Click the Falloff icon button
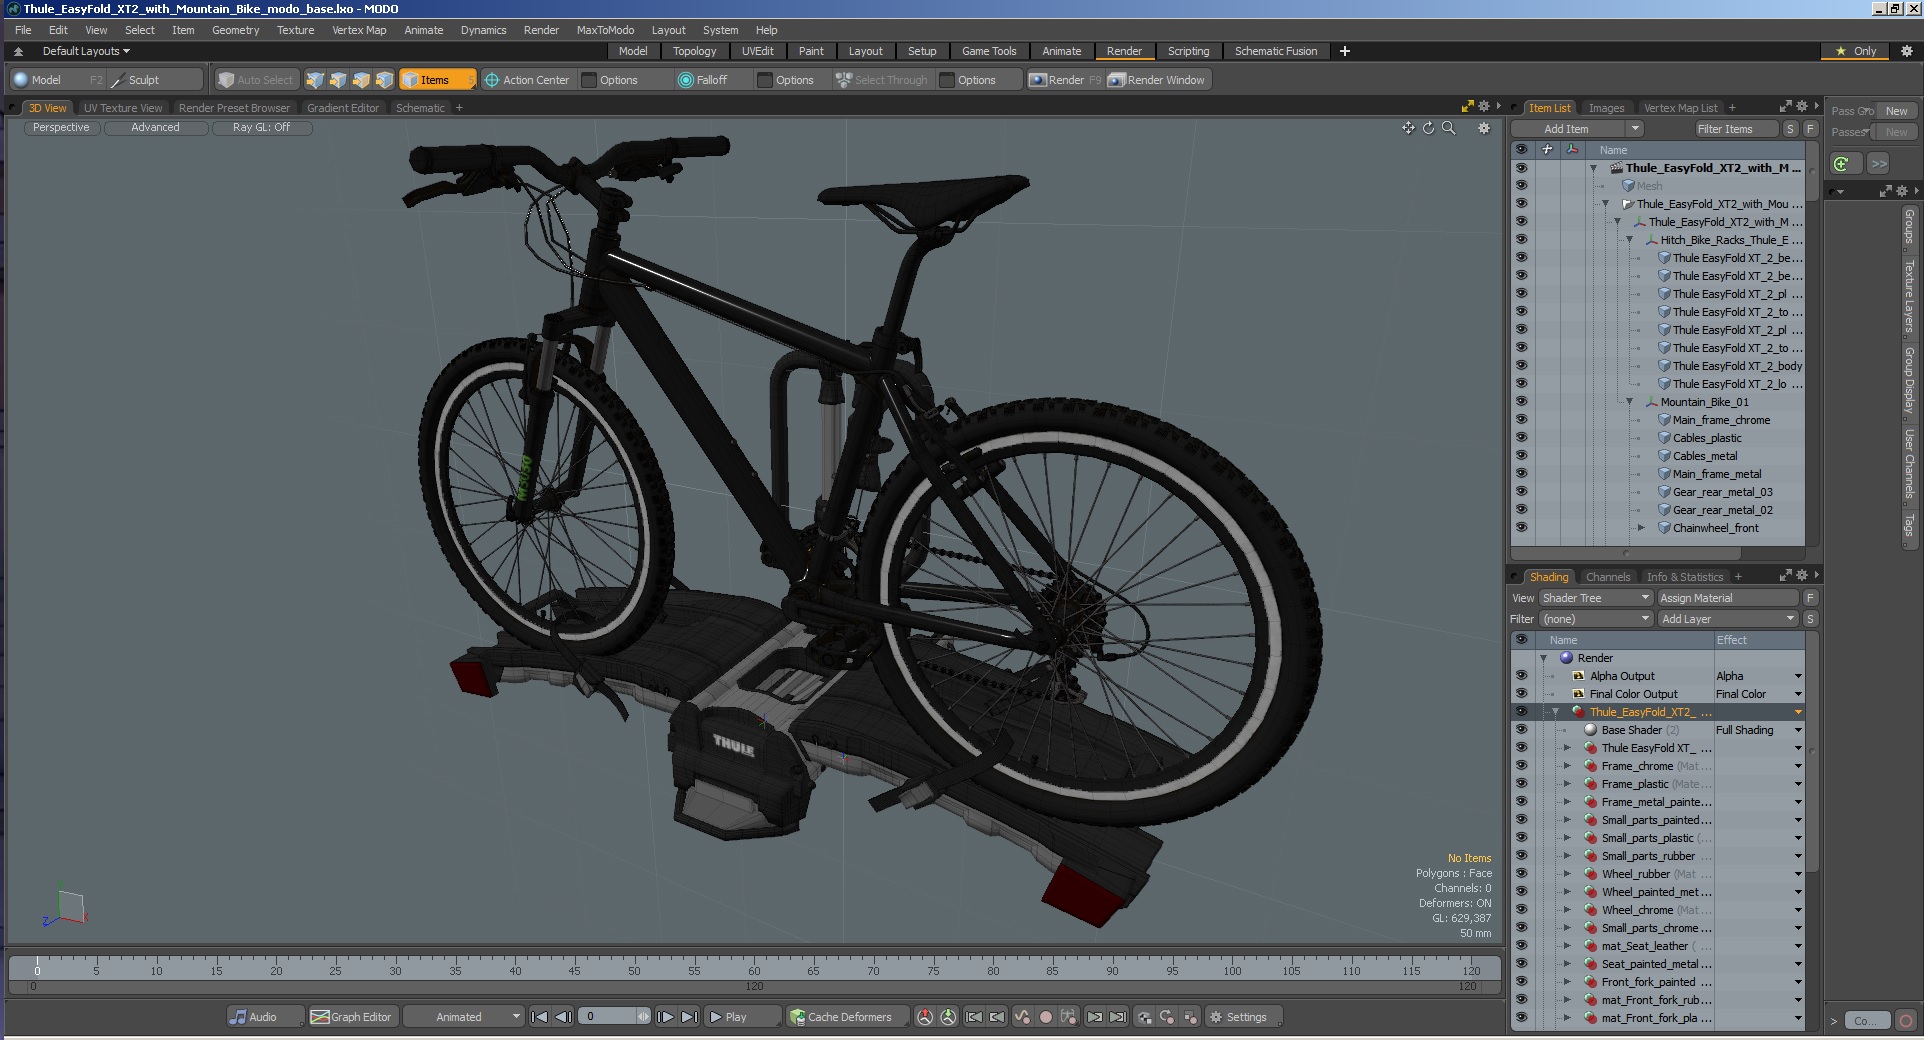 pyautogui.click(x=686, y=80)
